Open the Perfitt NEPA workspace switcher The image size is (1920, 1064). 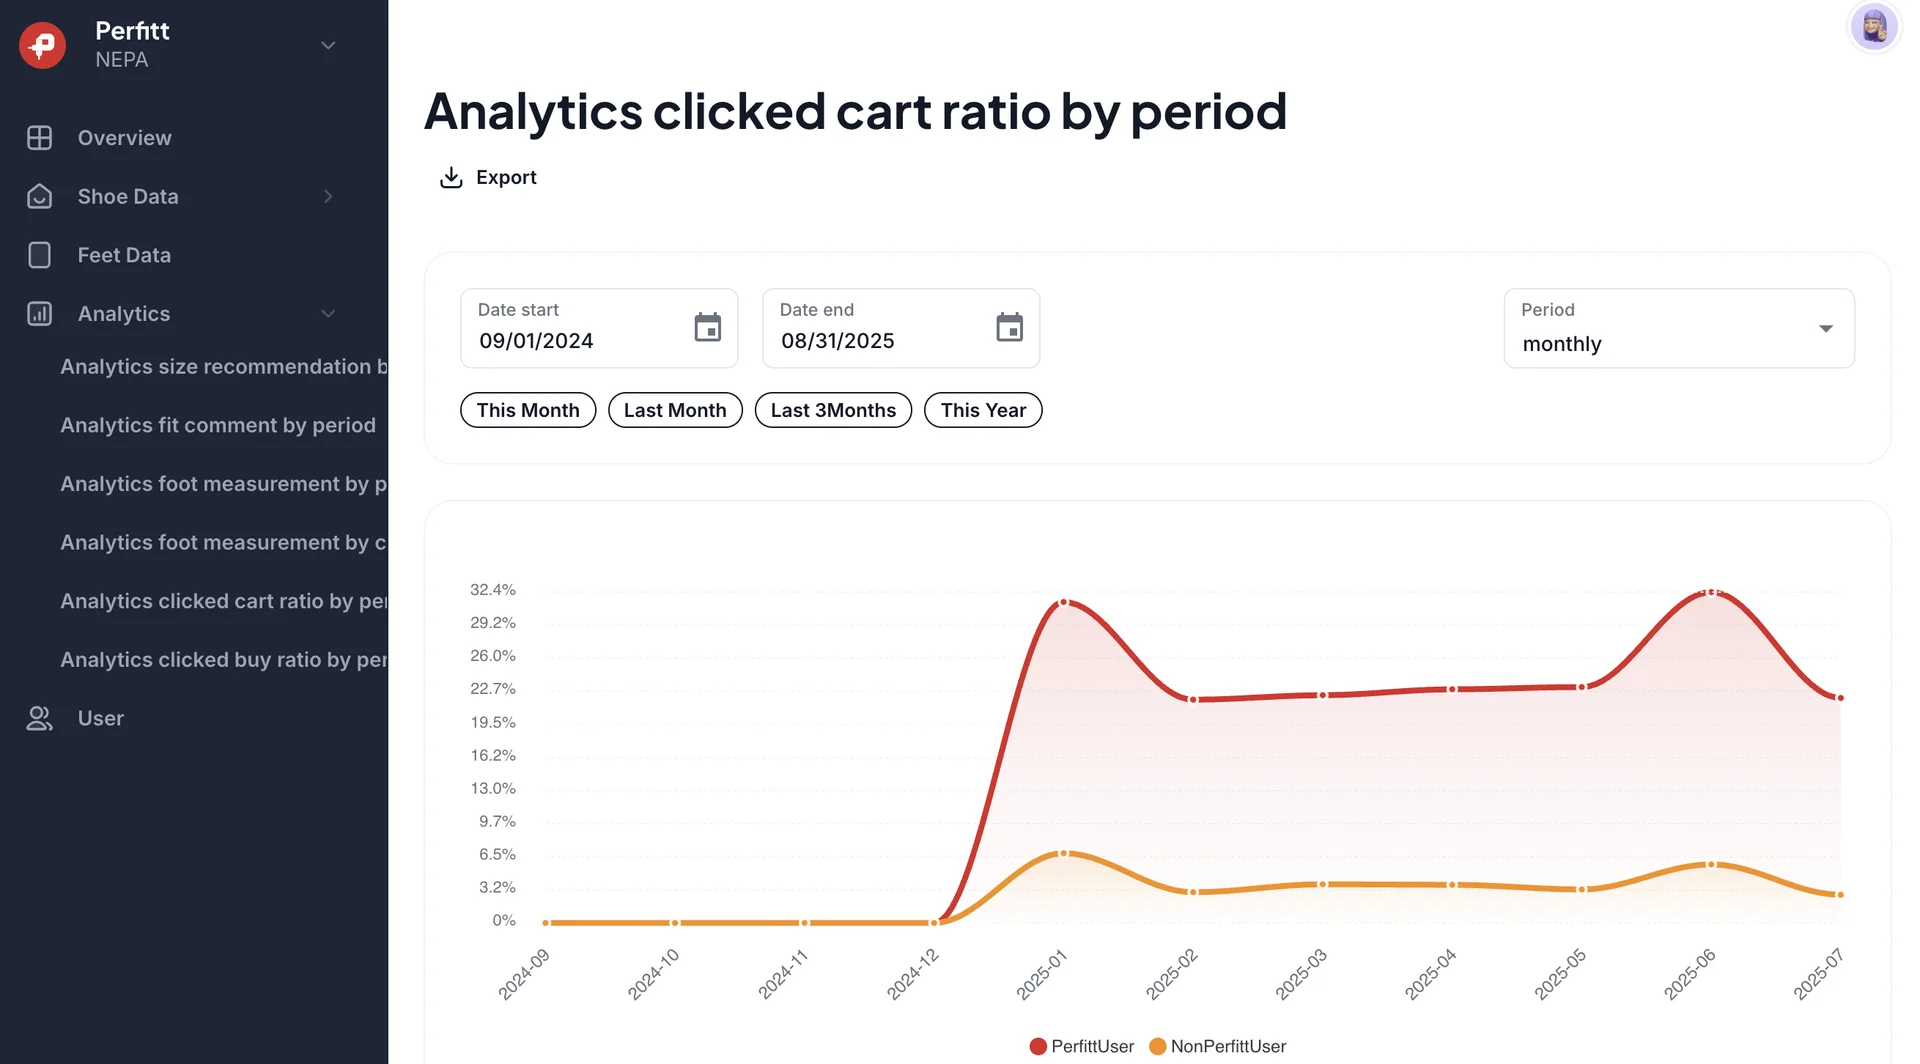[328, 45]
